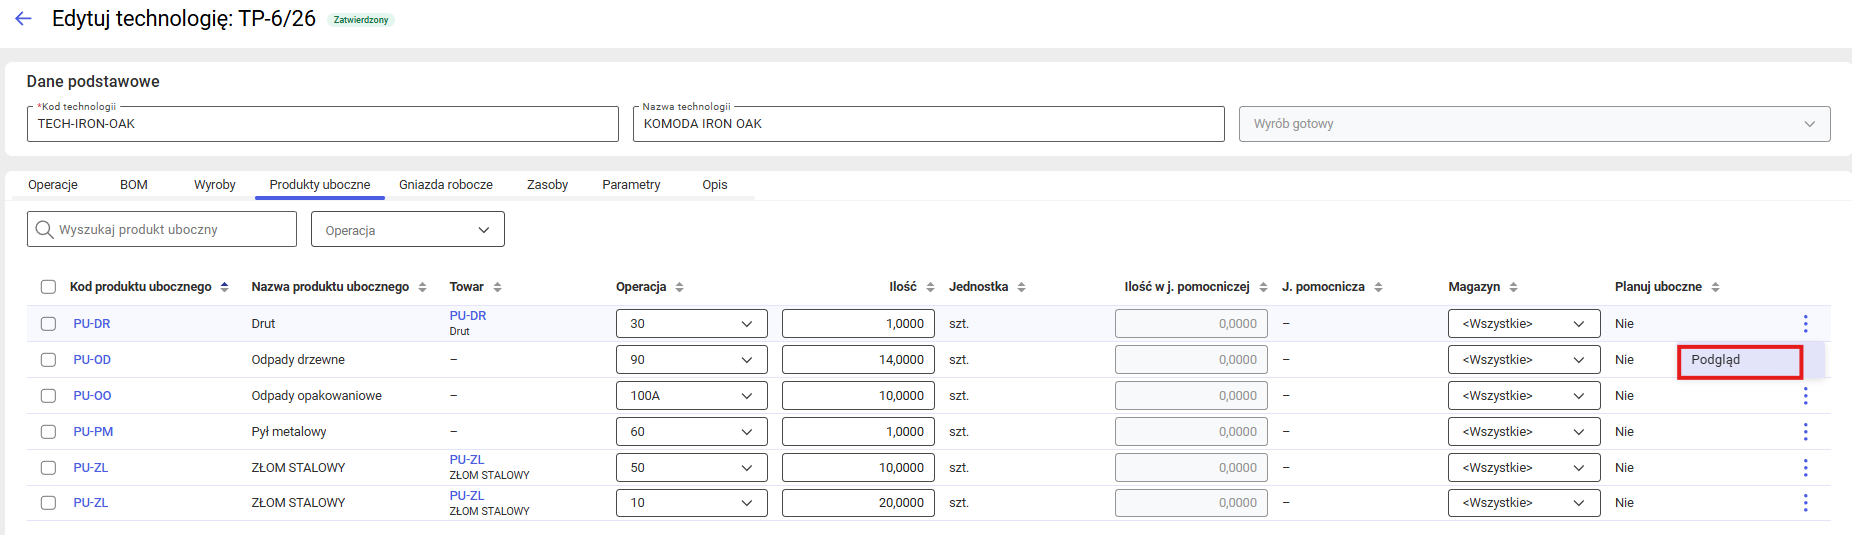Open Magazyn dropdown in Odpady drzewne row
The image size is (1852, 535).
(x=1524, y=360)
